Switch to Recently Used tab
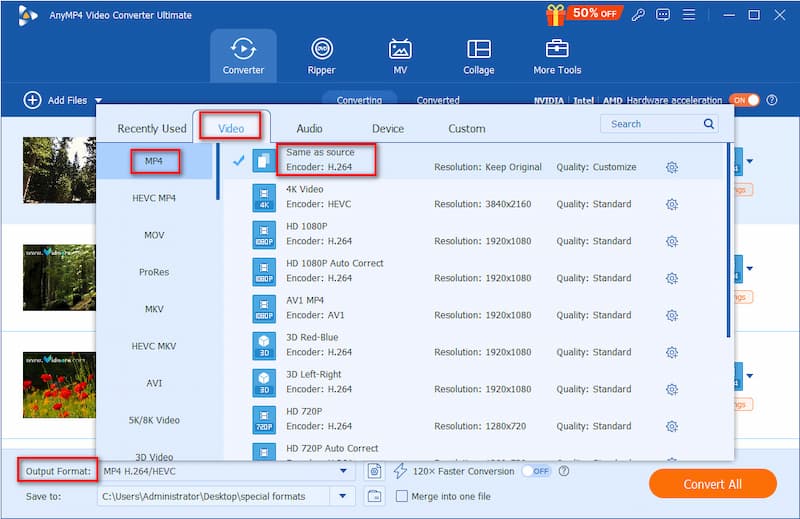800x519 pixels. pos(152,129)
